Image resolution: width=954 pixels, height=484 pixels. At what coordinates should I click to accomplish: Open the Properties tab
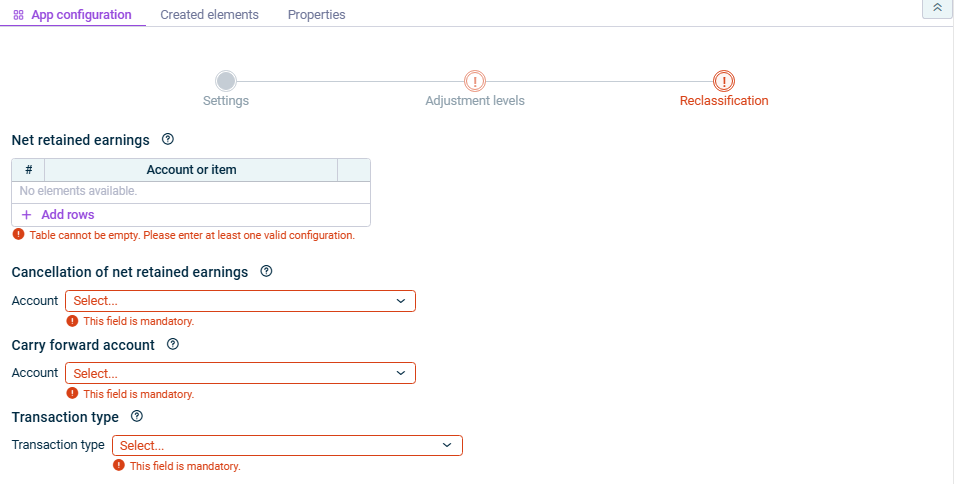point(316,15)
